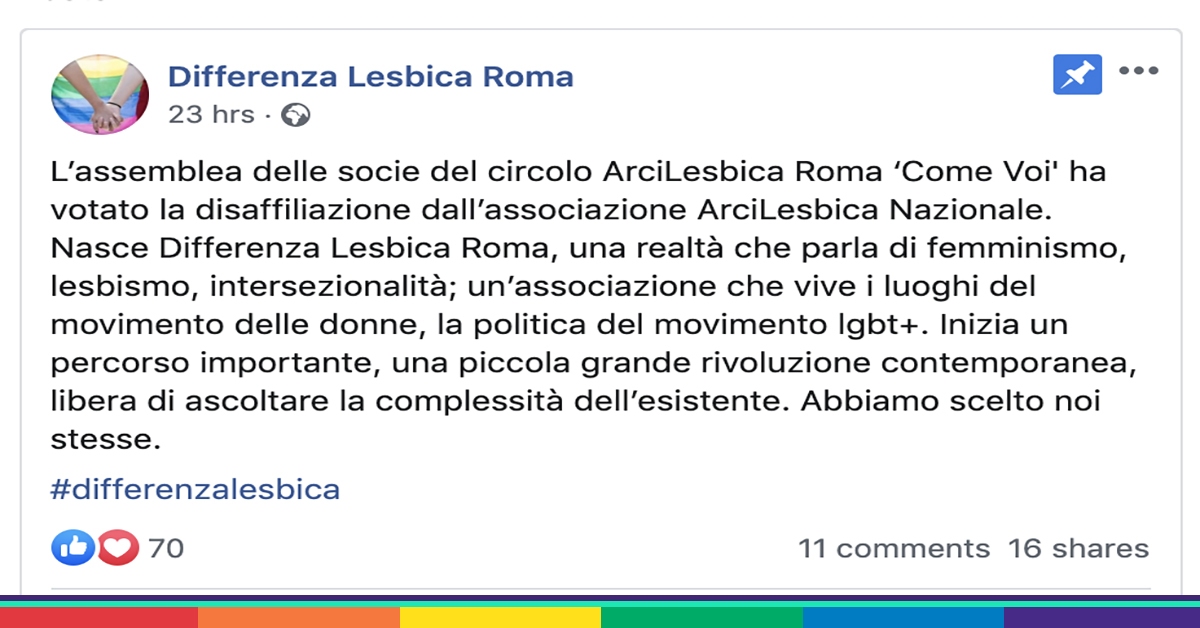The image size is (1200, 628).
Task: Click the thin teal line above rainbow
Action: [x=600, y=604]
